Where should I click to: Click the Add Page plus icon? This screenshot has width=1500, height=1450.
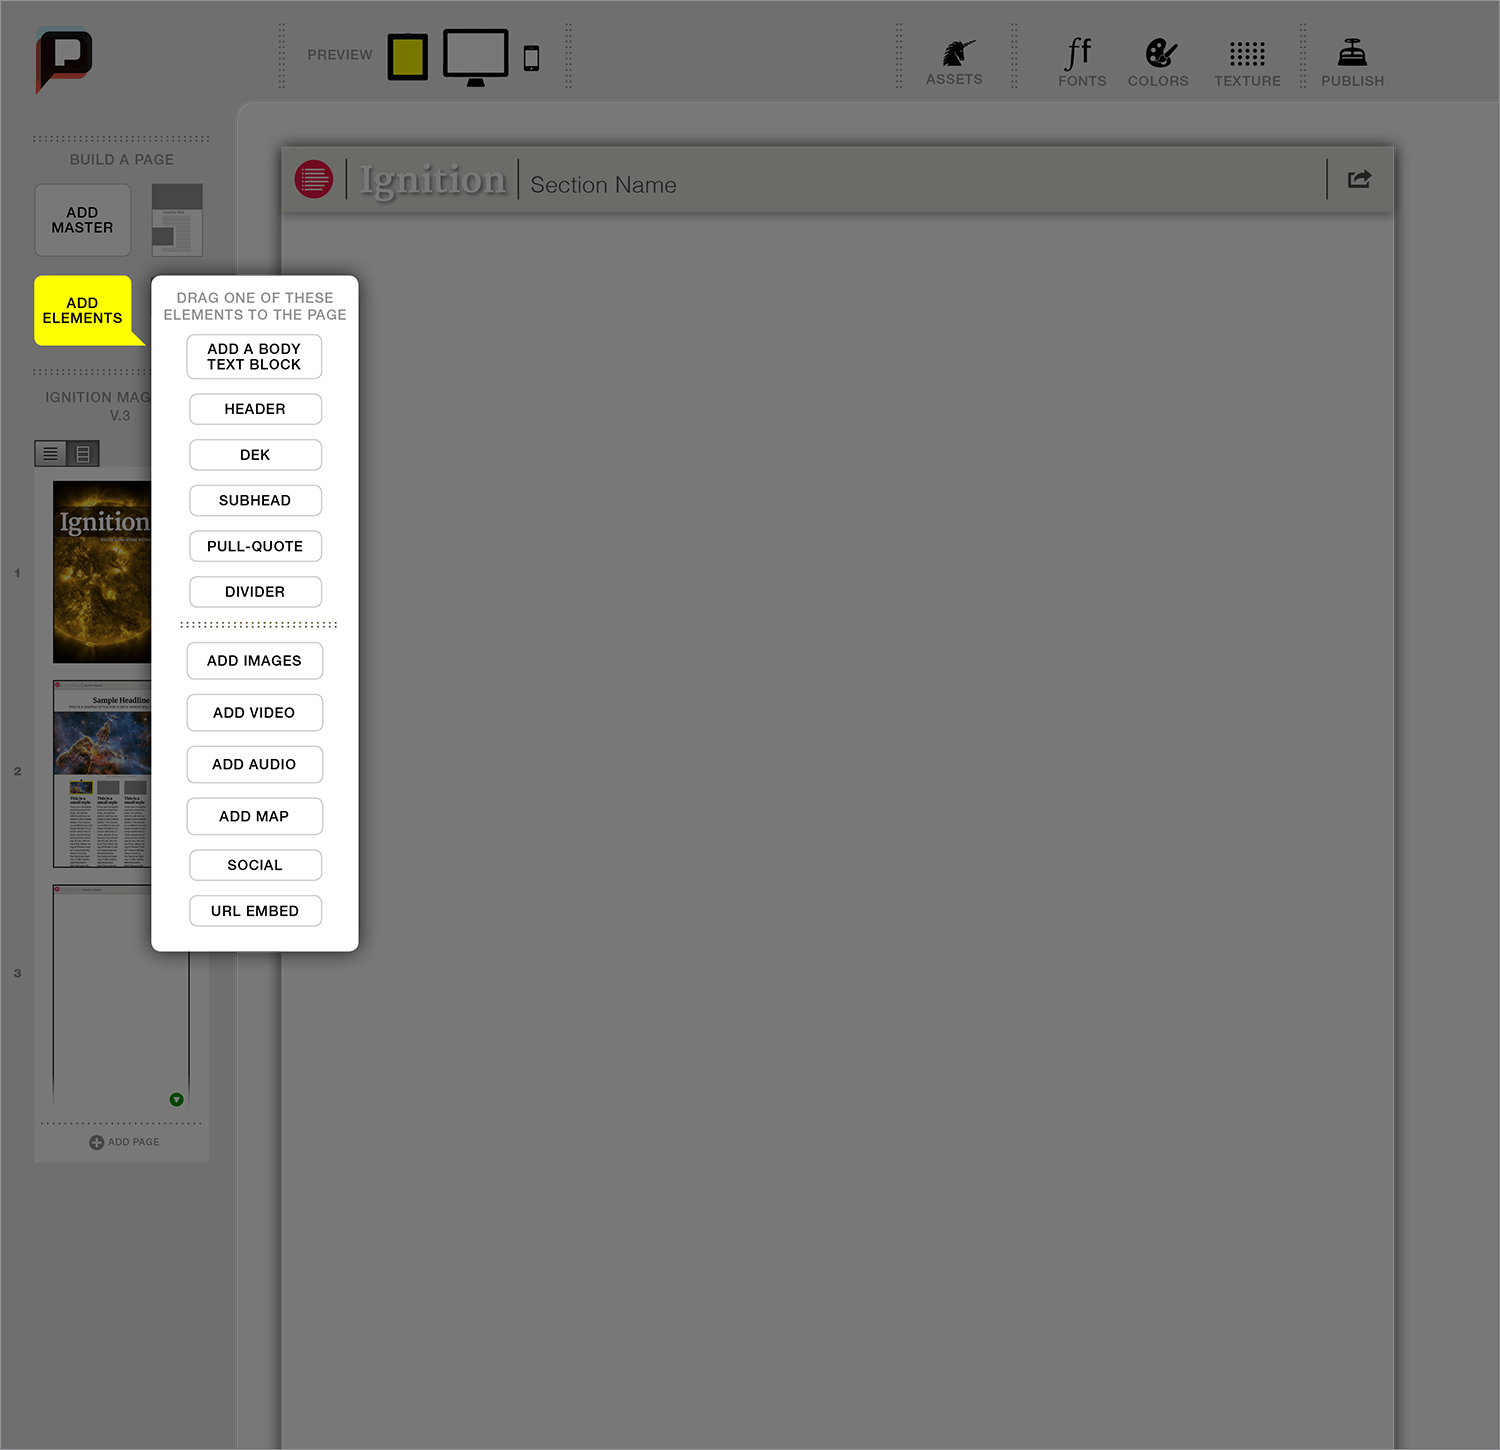pos(96,1142)
